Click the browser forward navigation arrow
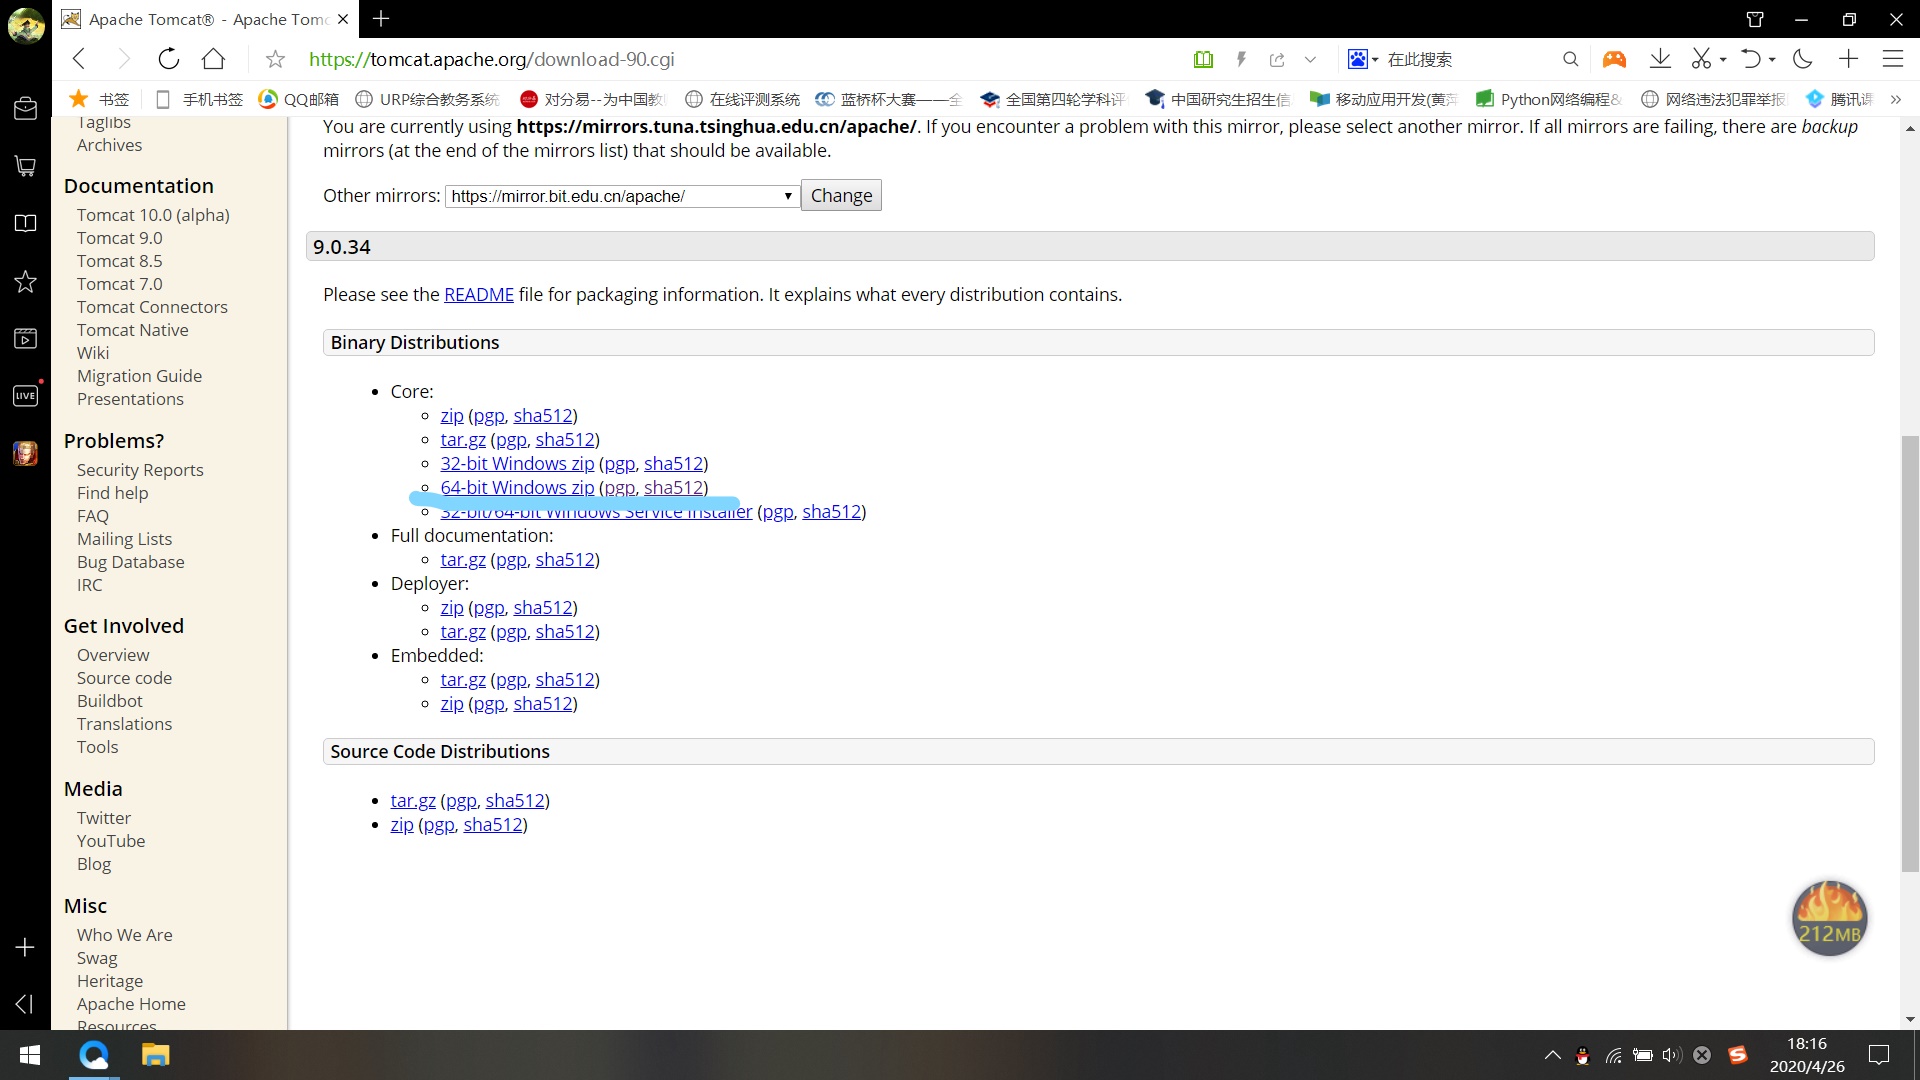The image size is (1920, 1080). 121,58
